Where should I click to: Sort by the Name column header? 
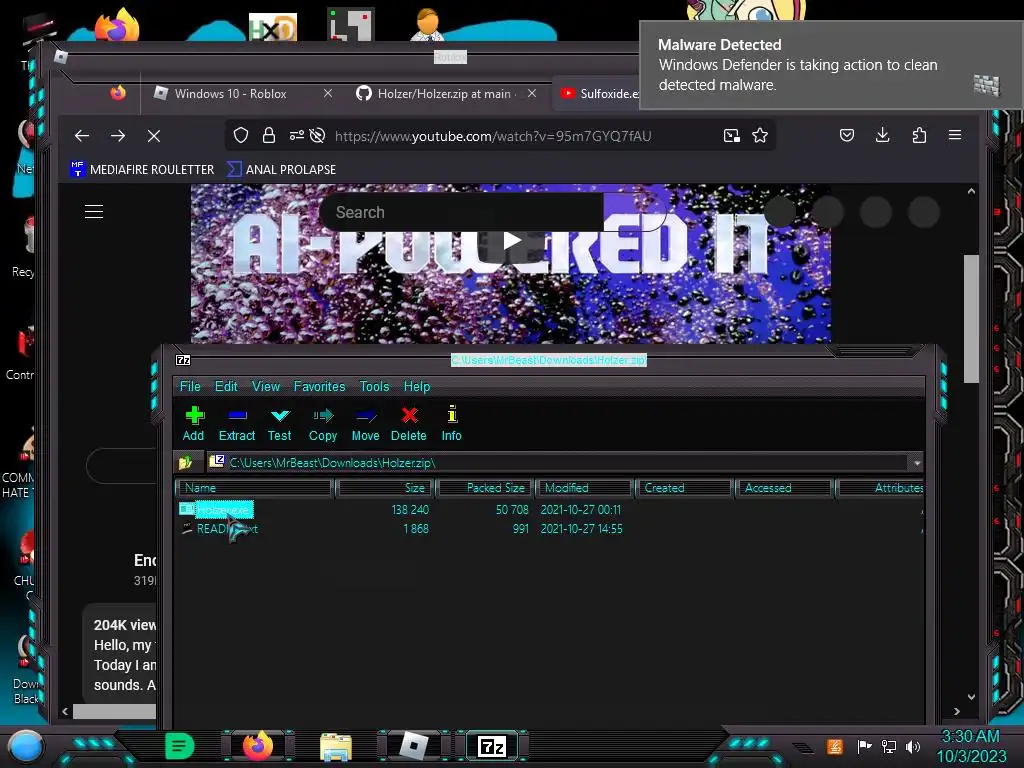[255, 488]
